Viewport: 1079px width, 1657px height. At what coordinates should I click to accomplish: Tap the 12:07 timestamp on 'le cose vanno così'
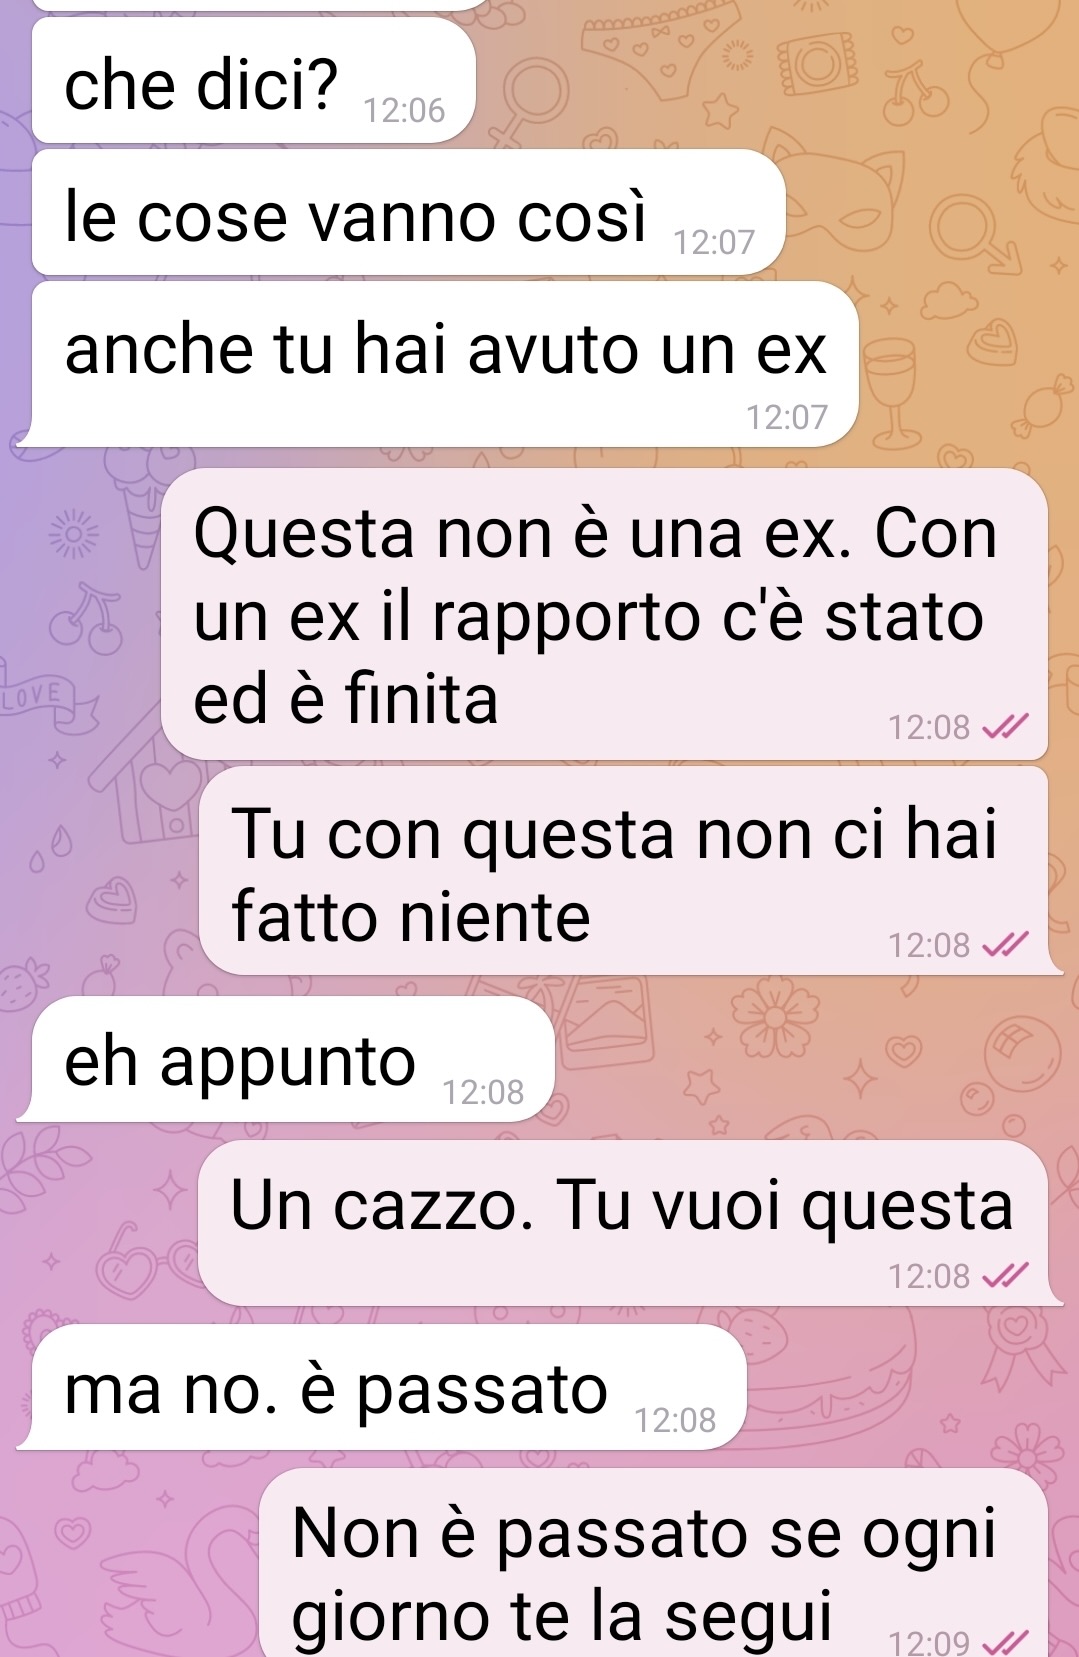(714, 242)
